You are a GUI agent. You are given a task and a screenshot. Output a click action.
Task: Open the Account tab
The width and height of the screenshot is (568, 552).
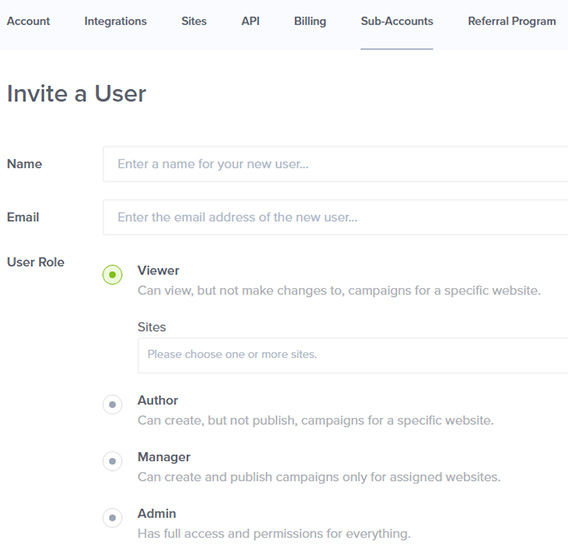tap(28, 21)
